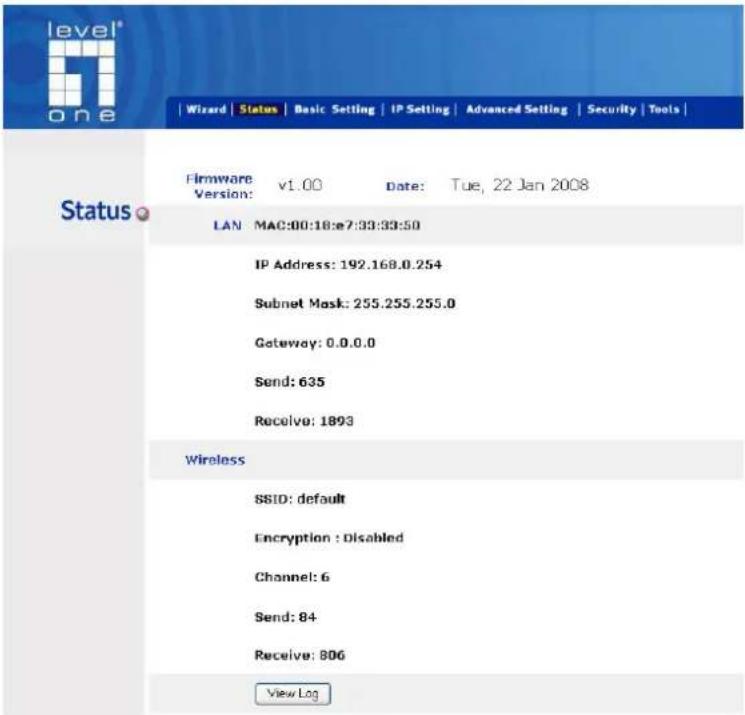Open the Tools menu

(x=664, y=109)
